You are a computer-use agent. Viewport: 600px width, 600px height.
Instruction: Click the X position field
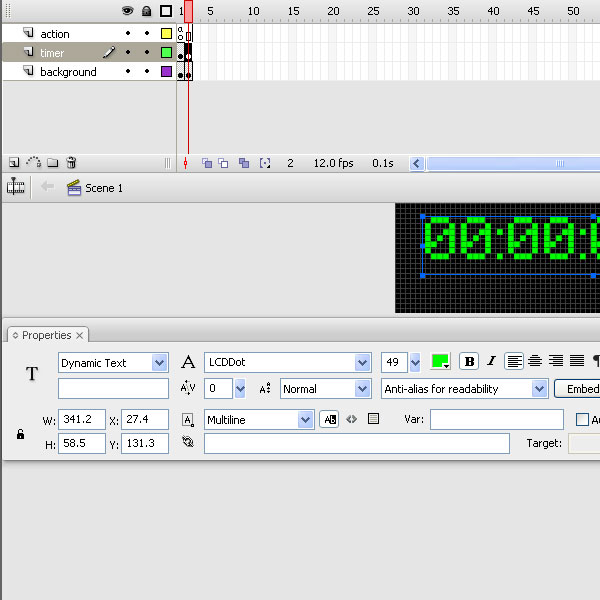click(x=145, y=419)
